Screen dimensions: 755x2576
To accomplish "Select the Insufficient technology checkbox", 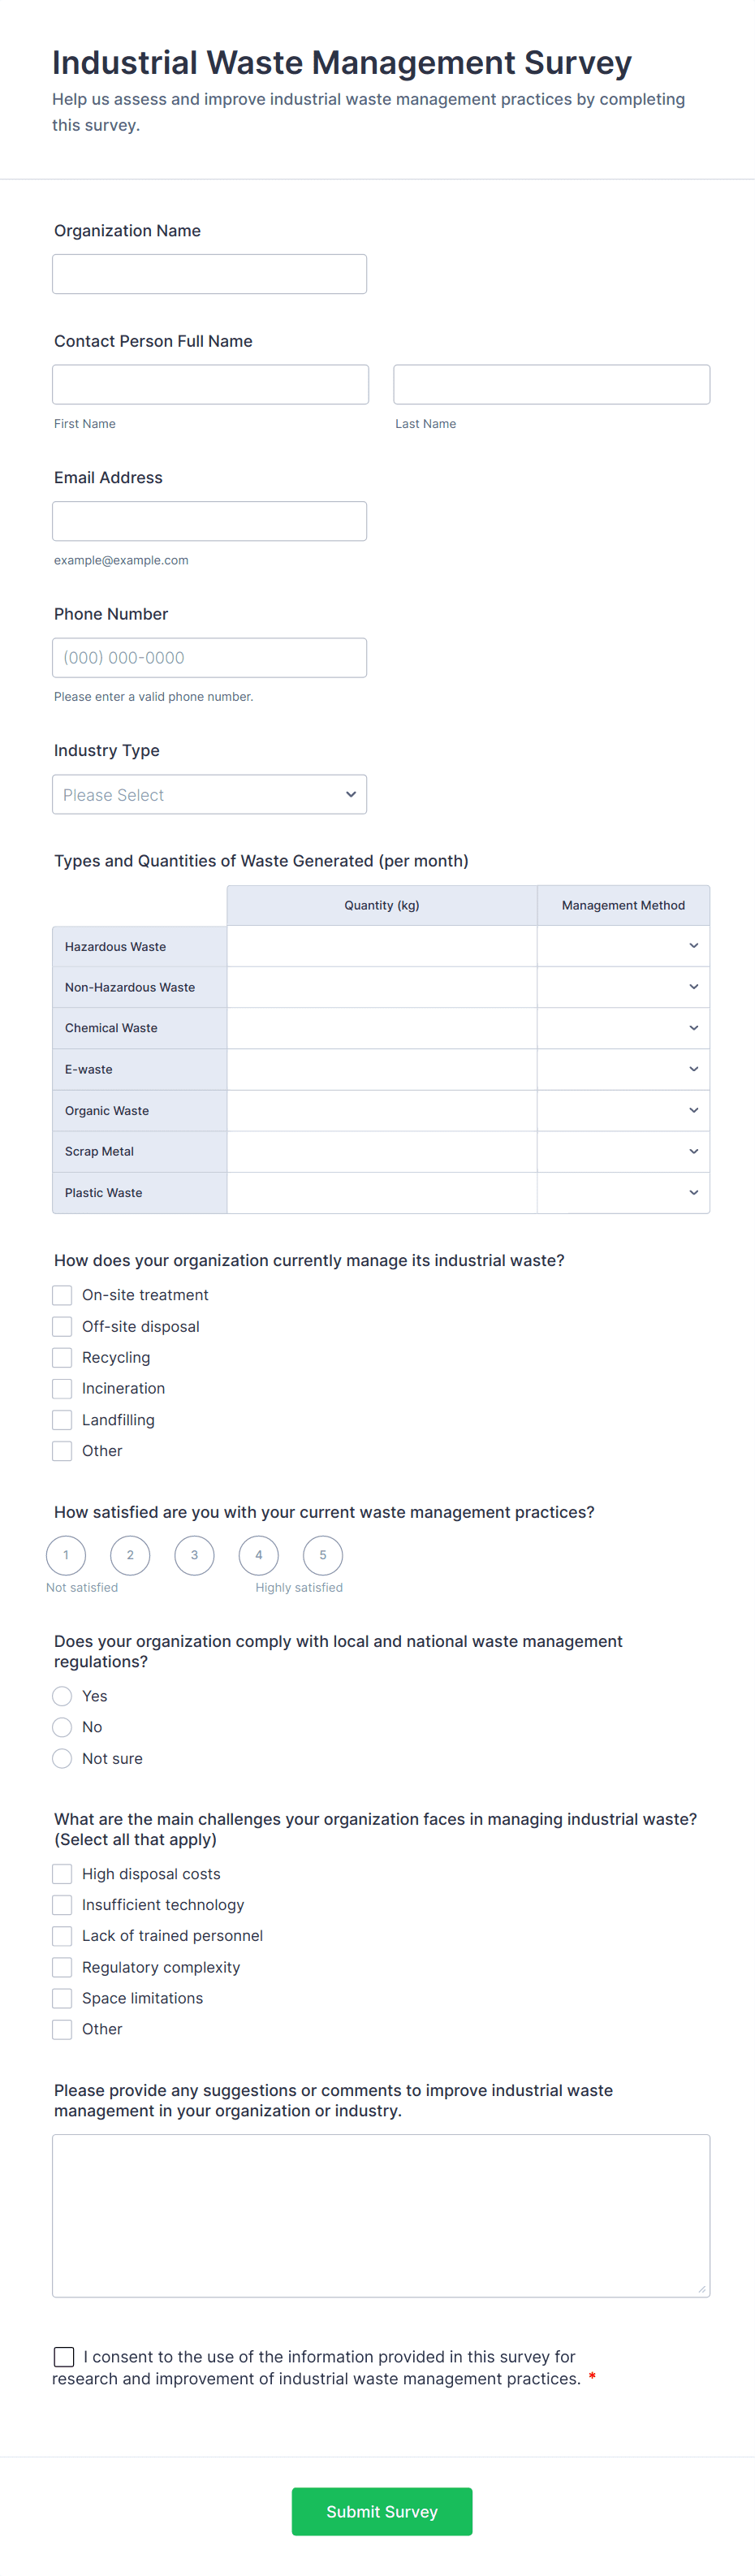I will (61, 1904).
